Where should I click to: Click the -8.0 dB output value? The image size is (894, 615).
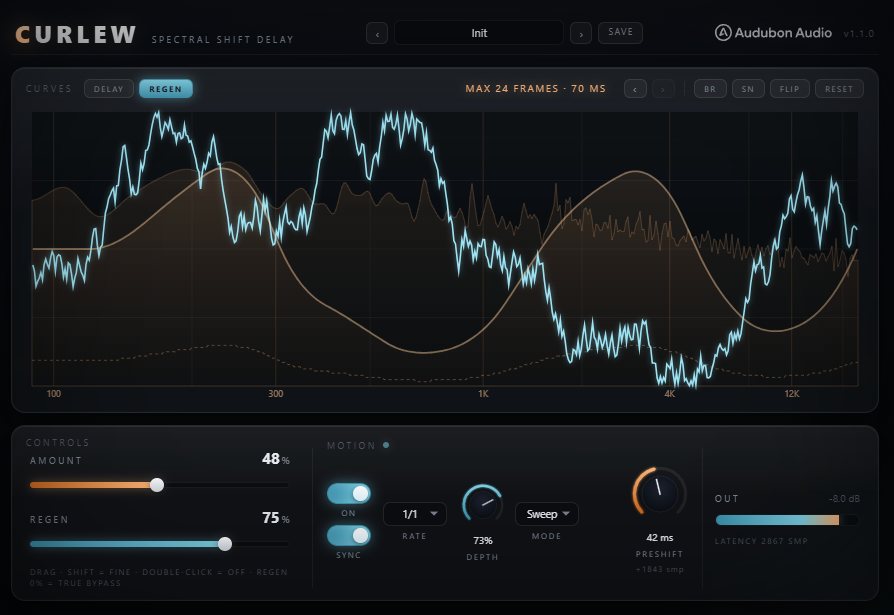844,499
